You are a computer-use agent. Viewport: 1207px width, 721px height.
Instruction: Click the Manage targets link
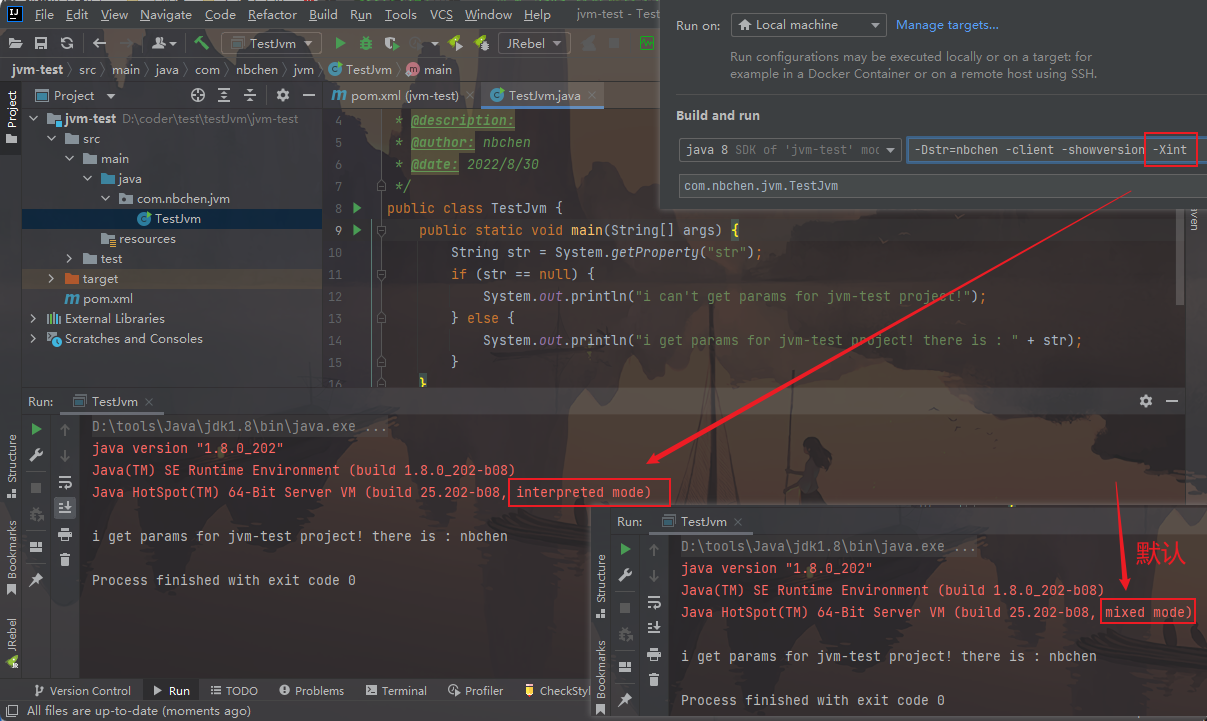[x=946, y=25]
